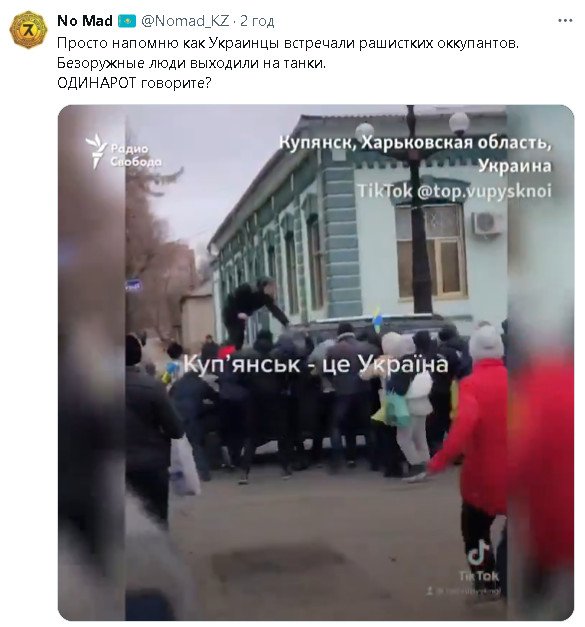Click the small TikTok username watermark at bottom

464,591
